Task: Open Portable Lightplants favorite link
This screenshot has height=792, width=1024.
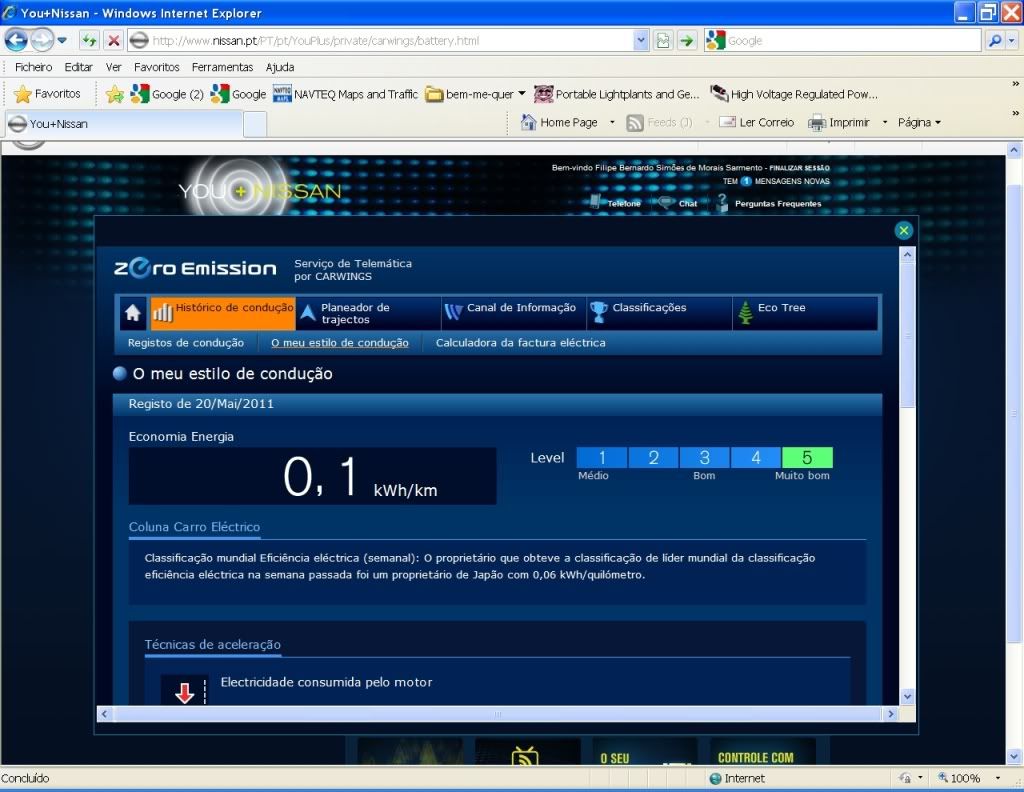Action: pos(616,94)
